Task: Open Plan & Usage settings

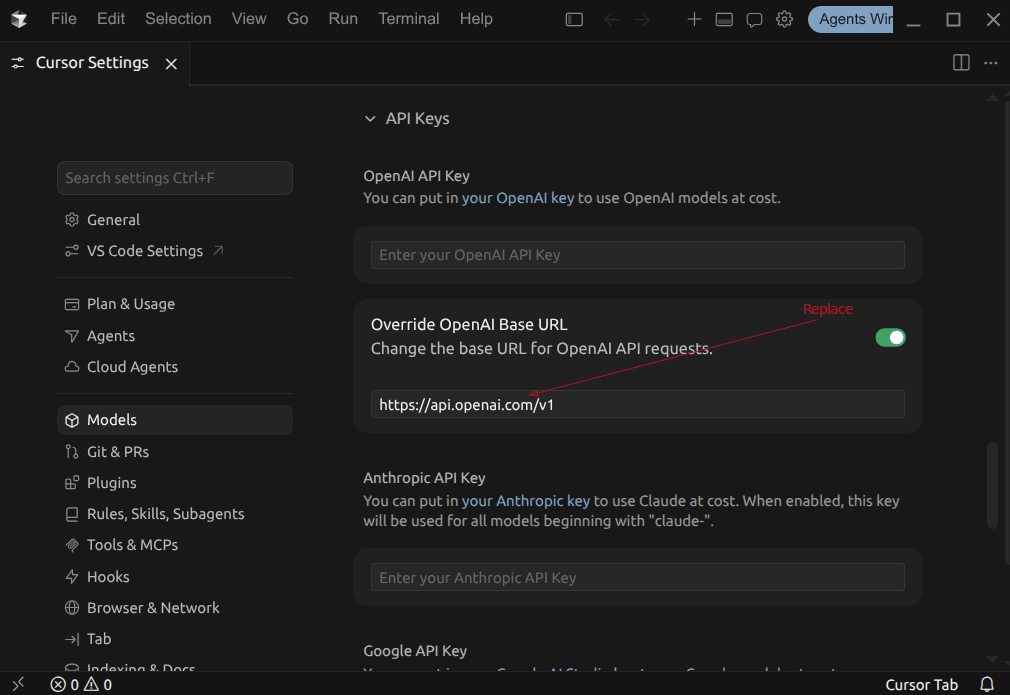Action: pos(175,304)
